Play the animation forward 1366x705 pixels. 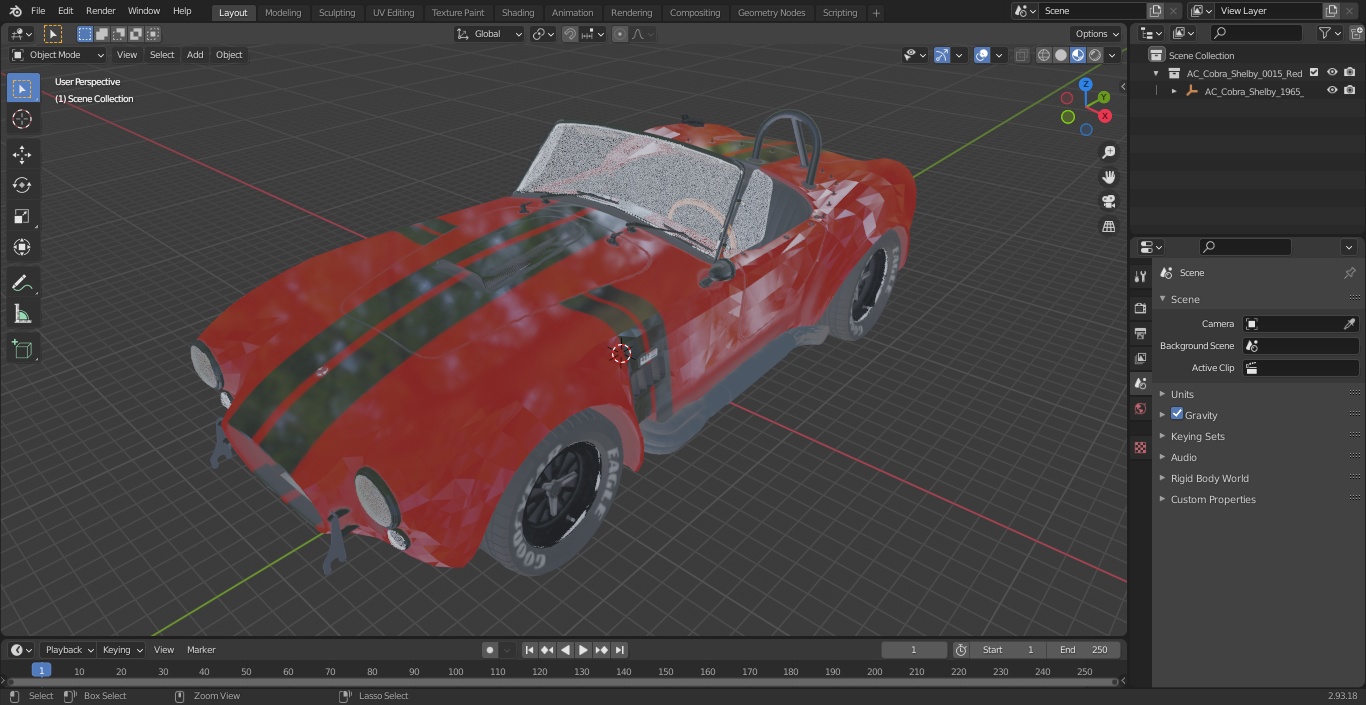point(583,650)
